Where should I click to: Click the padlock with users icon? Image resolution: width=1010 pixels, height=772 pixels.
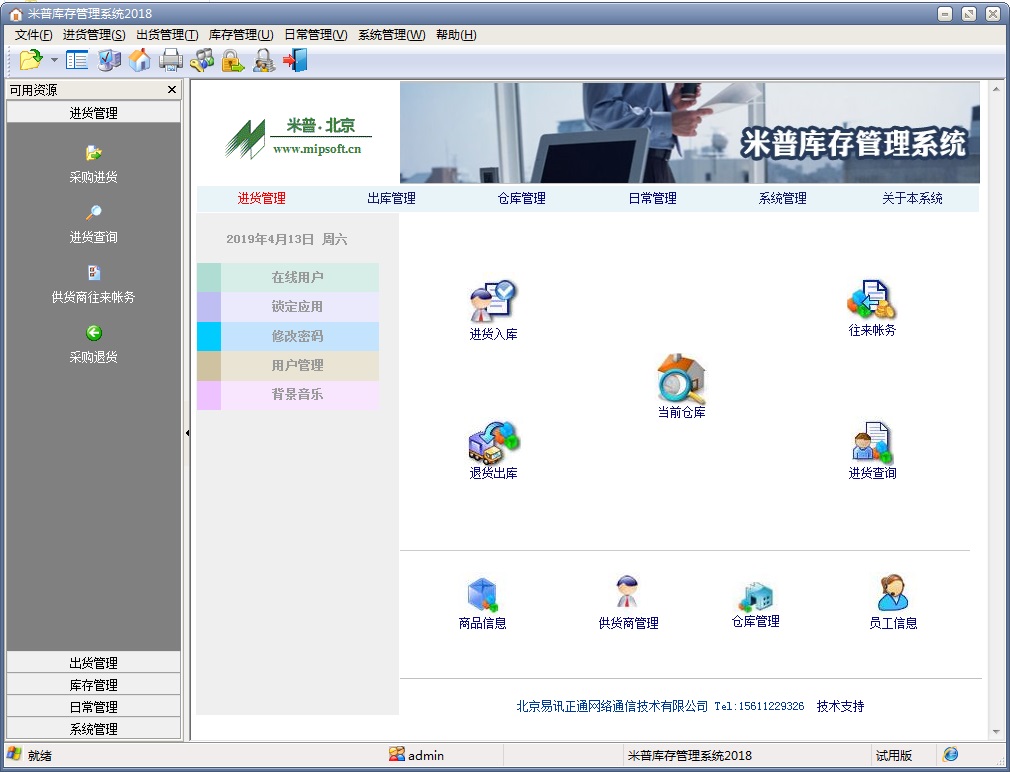(x=263, y=60)
